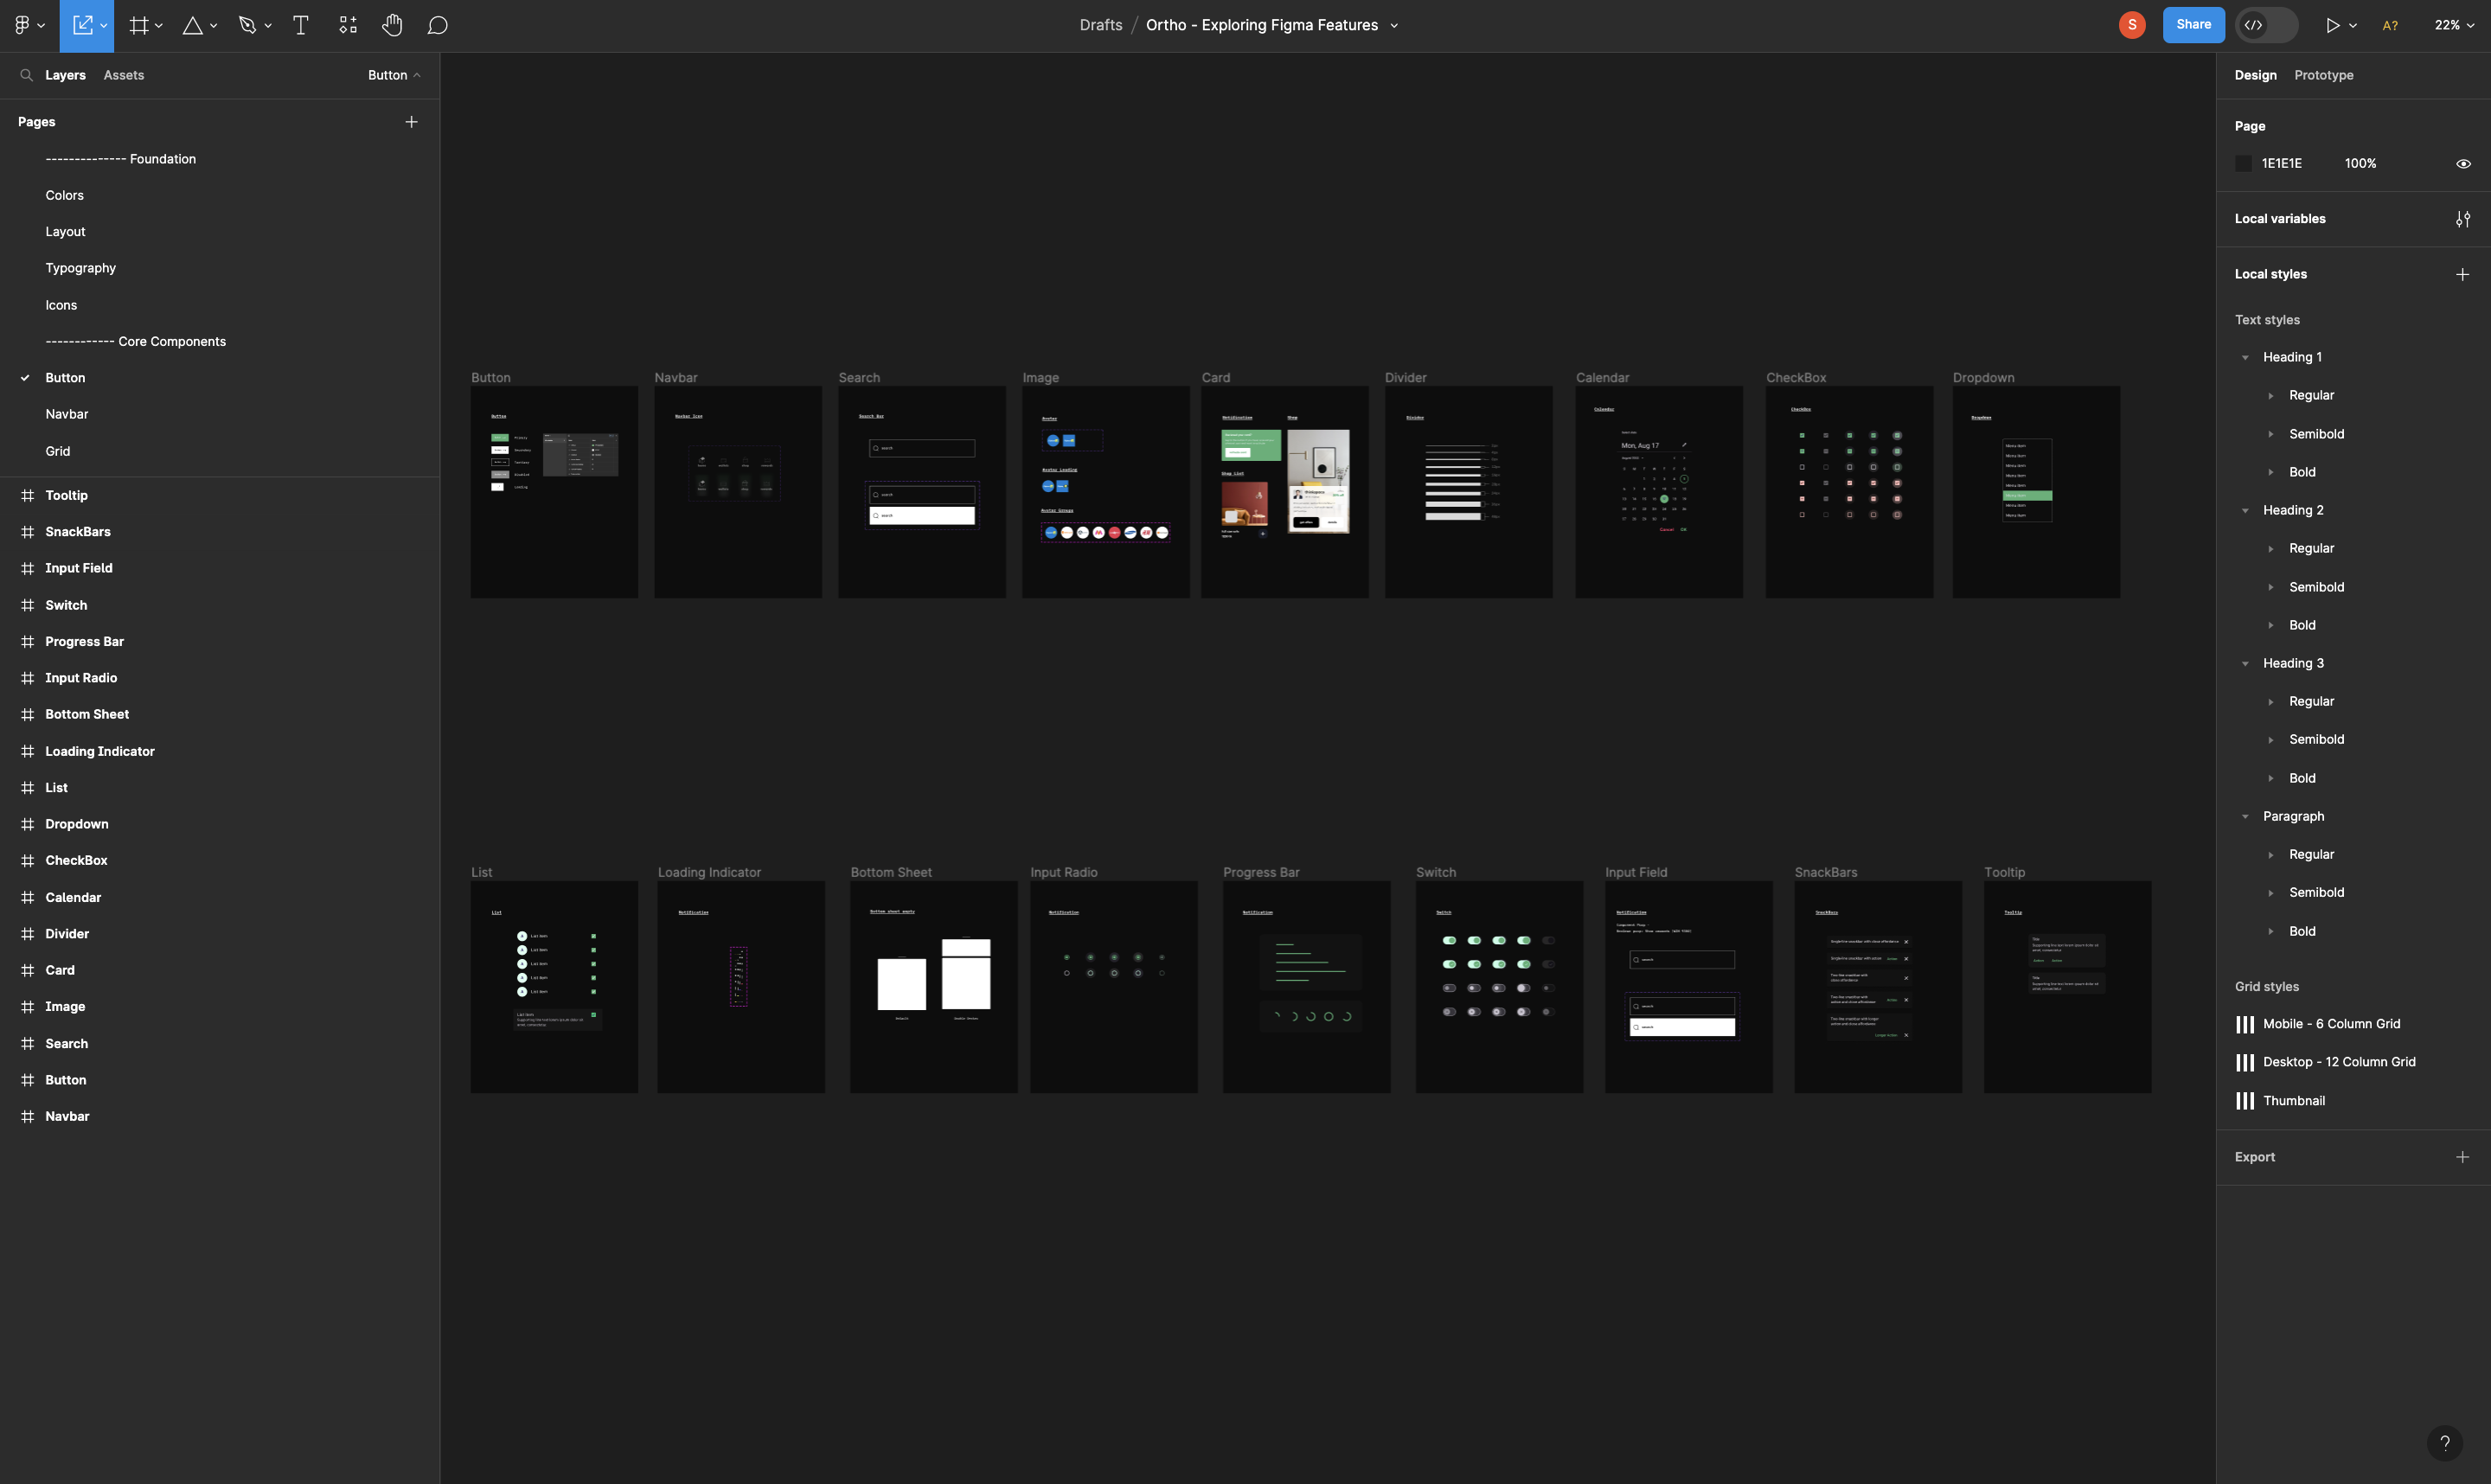Viewport: 2491px width, 1484px height.
Task: Open the Resources components tool
Action: point(348,25)
